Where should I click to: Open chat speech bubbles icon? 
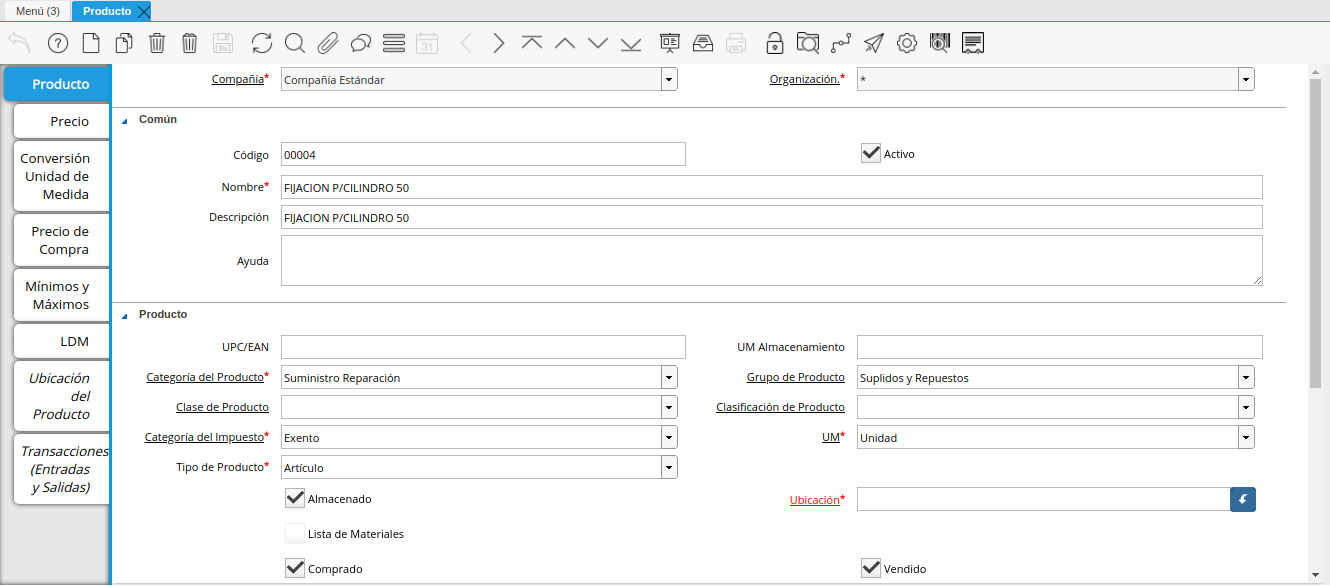pyautogui.click(x=361, y=43)
